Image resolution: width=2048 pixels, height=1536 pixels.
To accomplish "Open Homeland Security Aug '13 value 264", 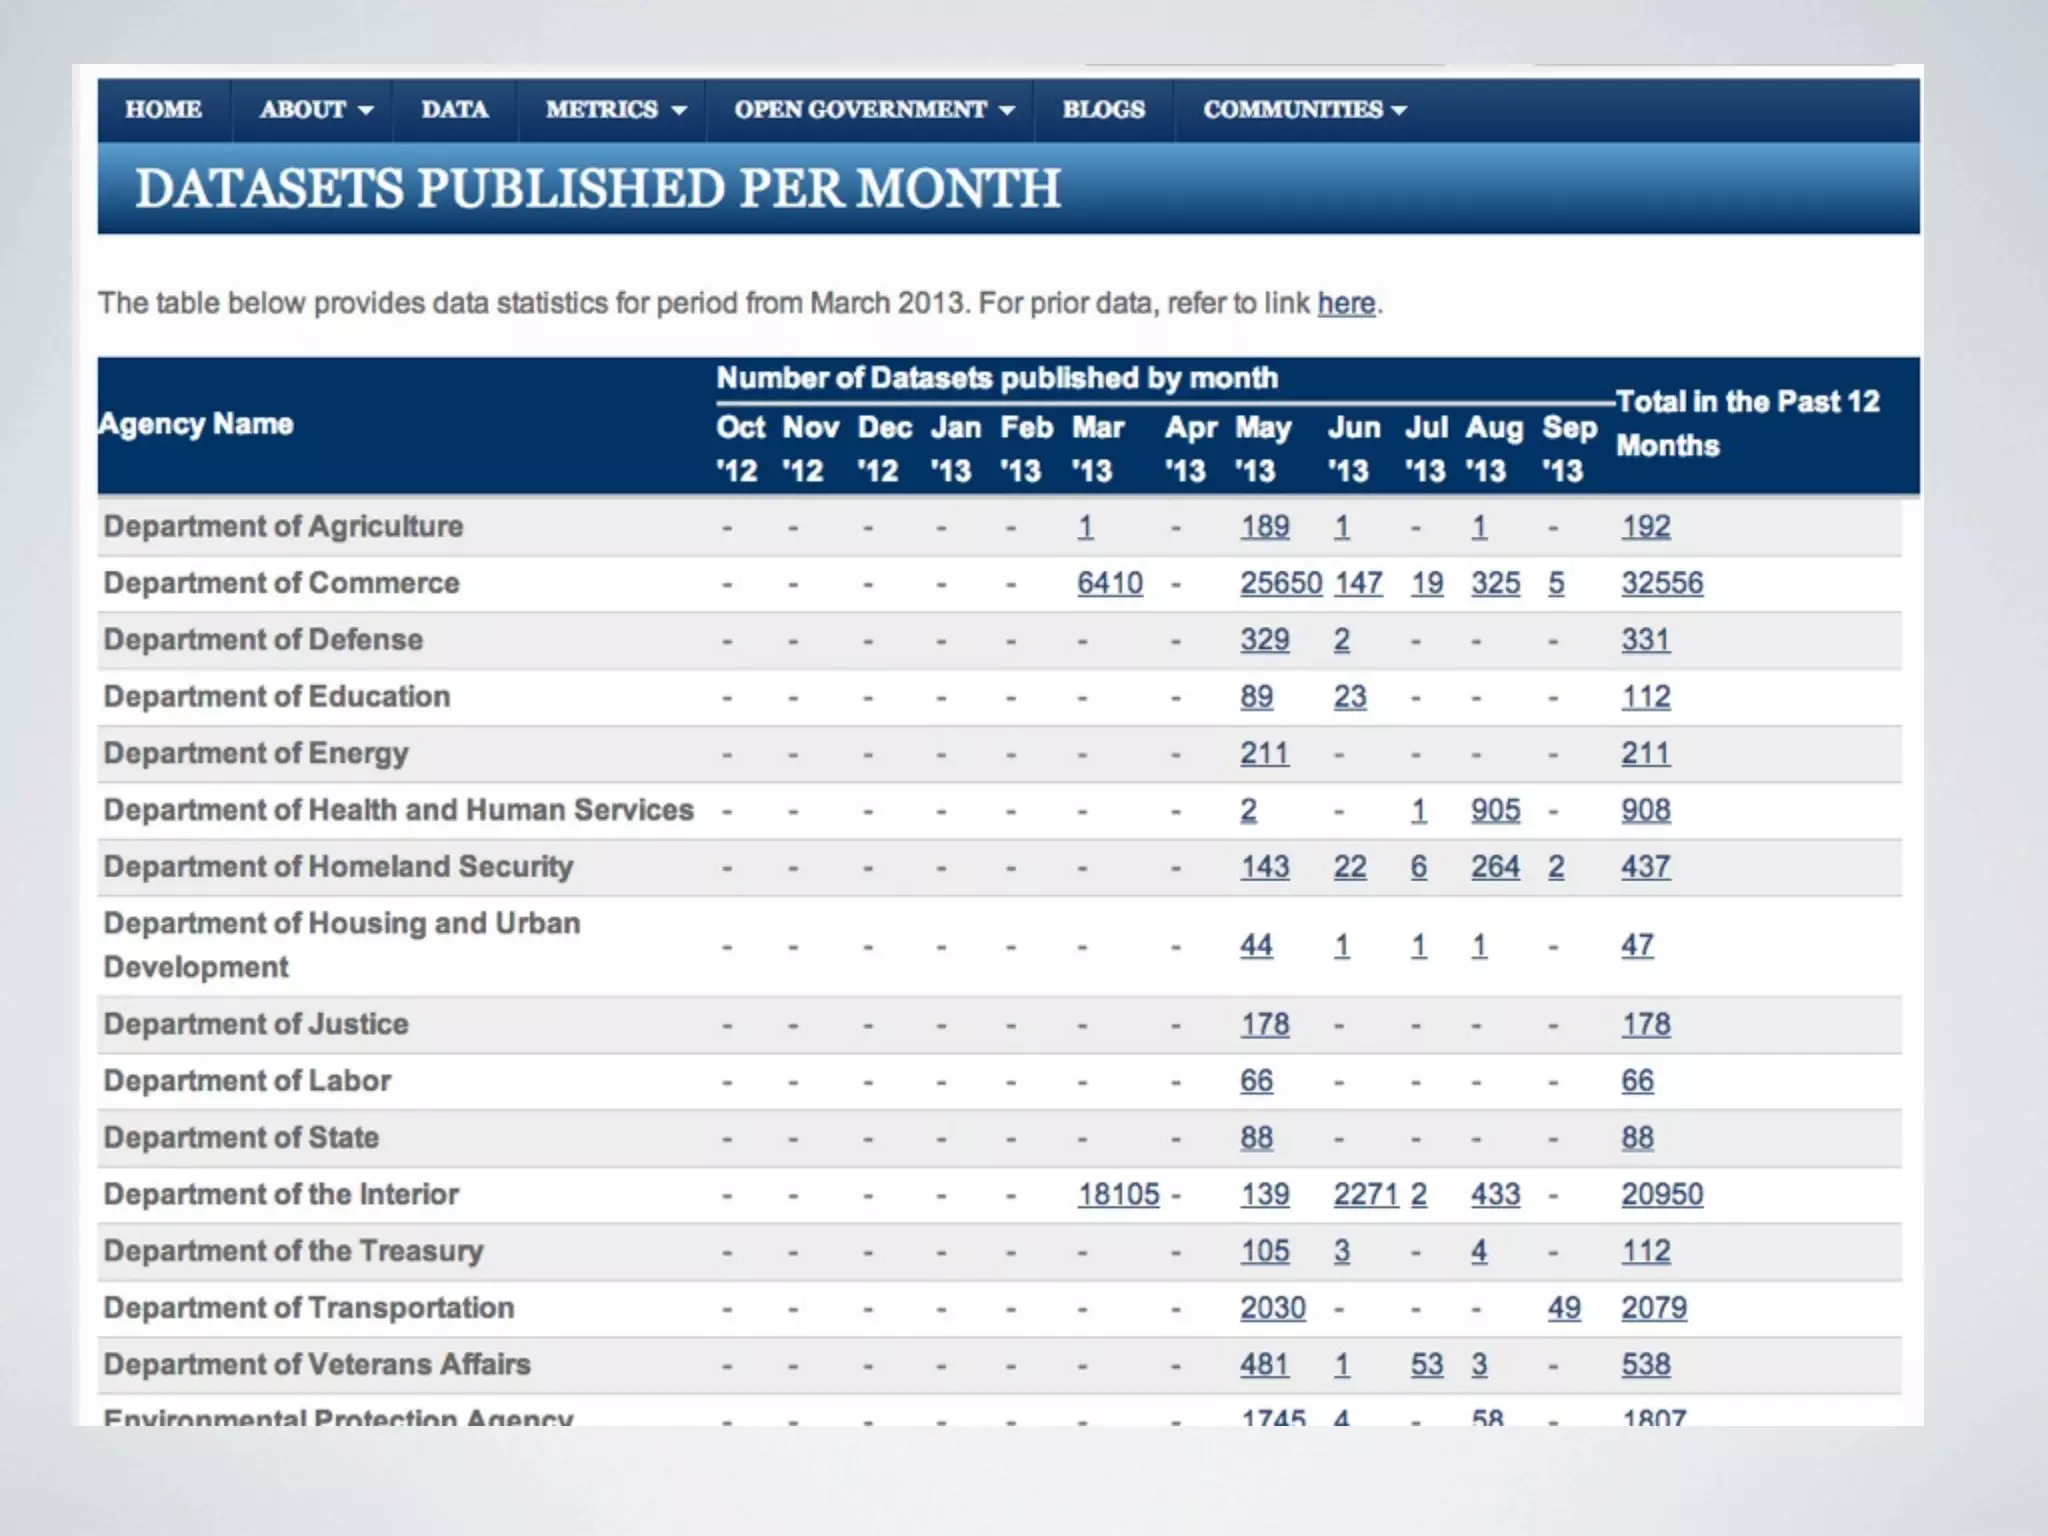I will coord(1495,867).
